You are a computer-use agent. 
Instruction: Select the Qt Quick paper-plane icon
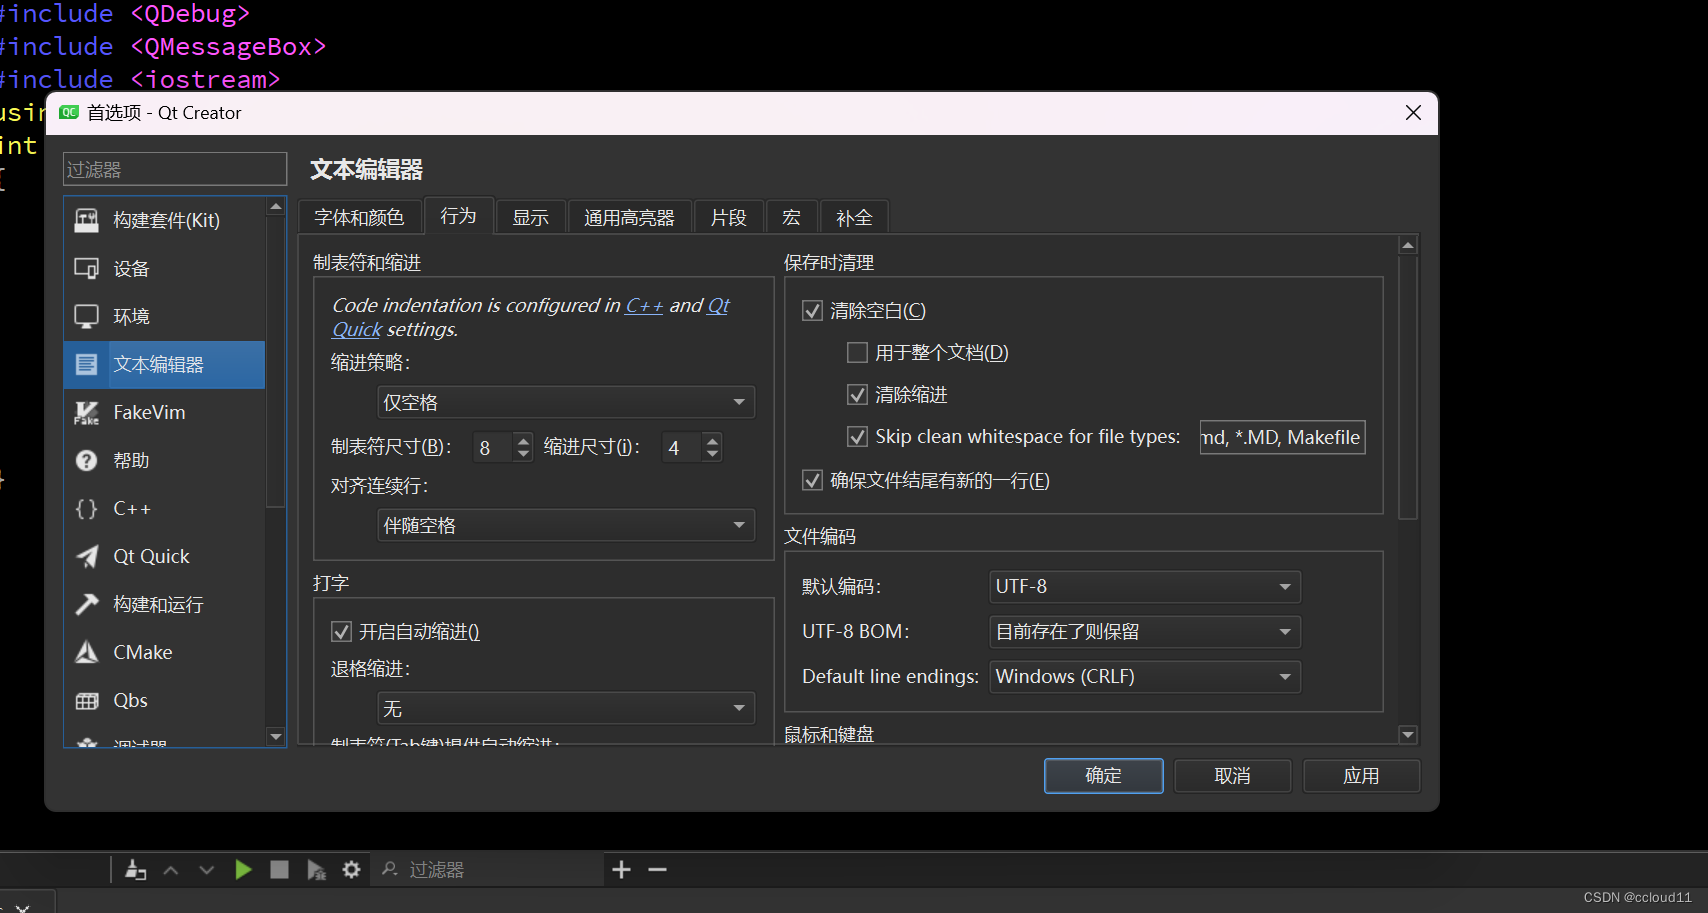coord(87,556)
